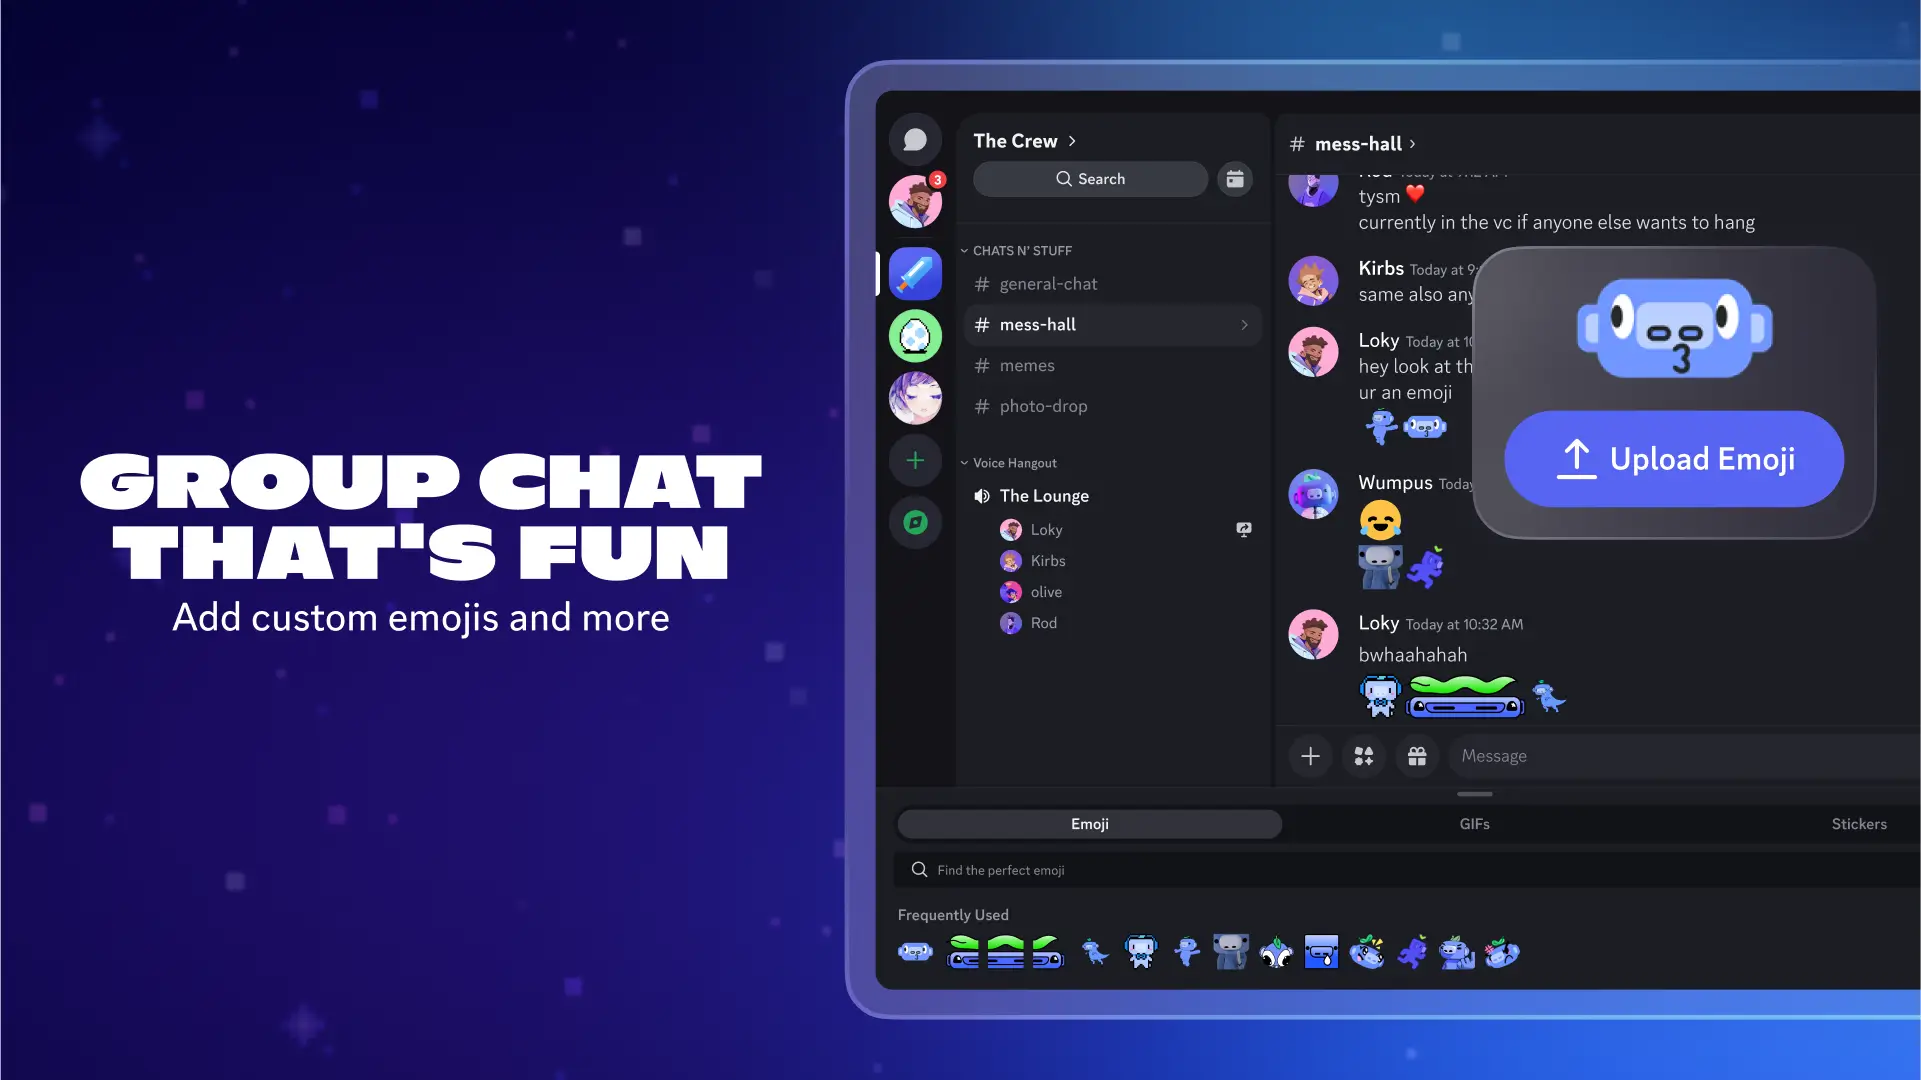Viewport: 1921px width, 1080px height.
Task: Click the gift/nitro icon in message bar
Action: click(x=1416, y=756)
